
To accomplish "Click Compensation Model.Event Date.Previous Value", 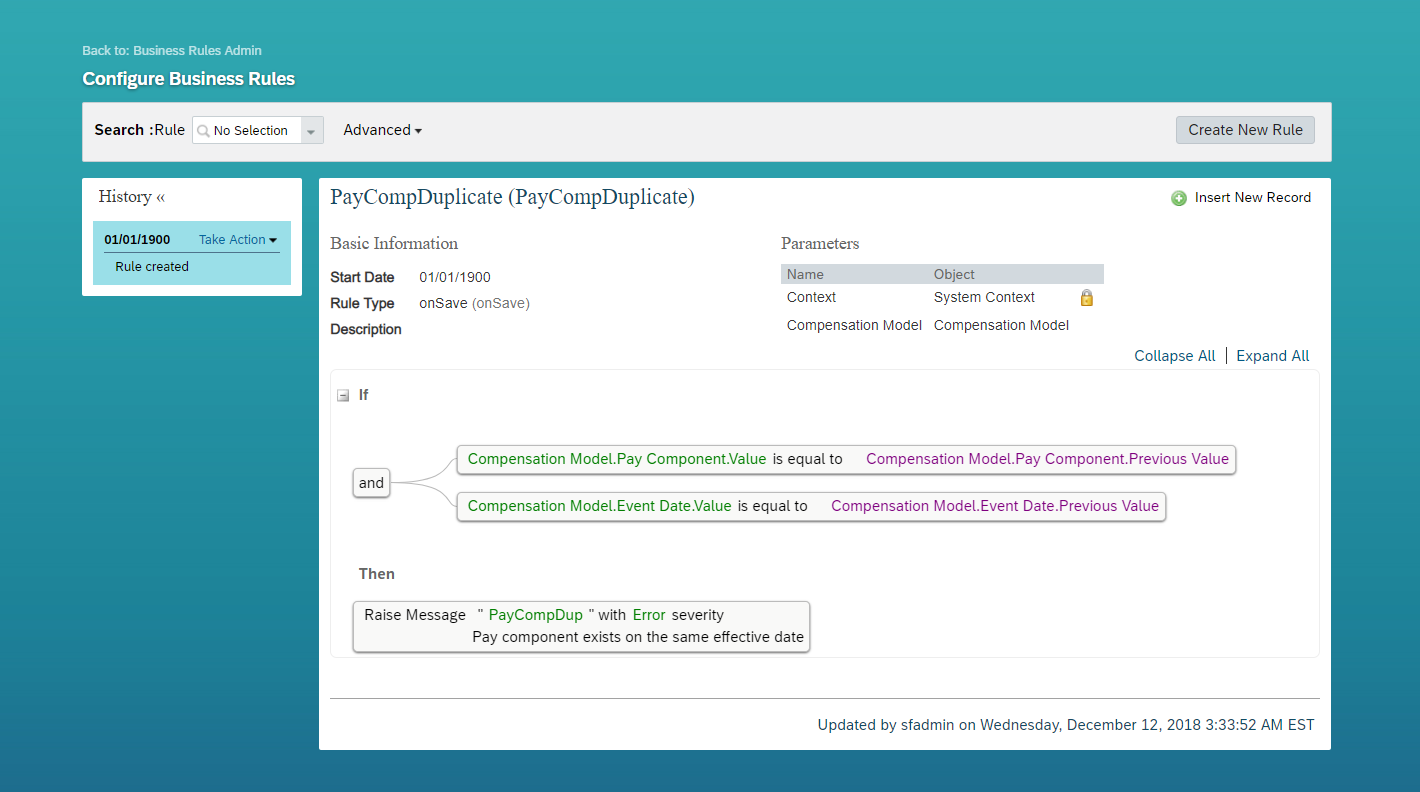I will coord(995,506).
